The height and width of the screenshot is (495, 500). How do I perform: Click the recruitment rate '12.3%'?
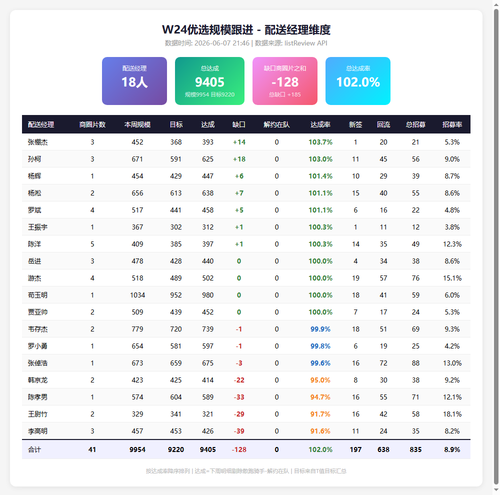pos(452,244)
